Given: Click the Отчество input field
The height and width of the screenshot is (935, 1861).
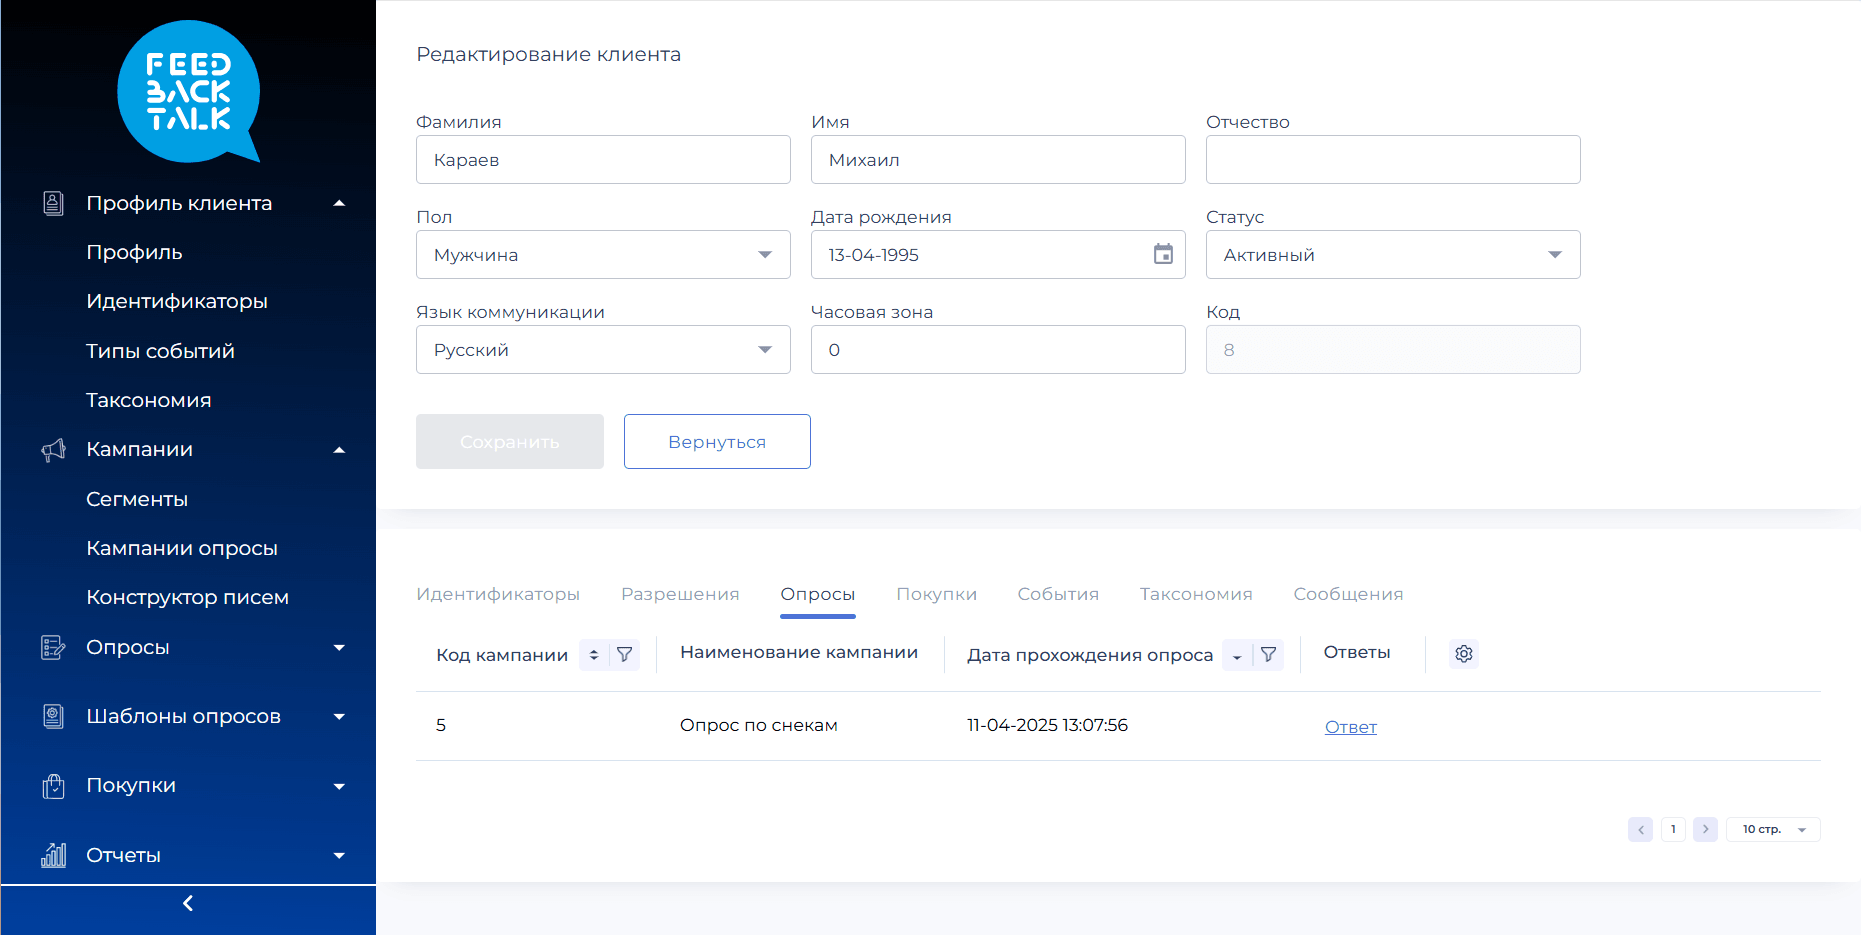Looking at the screenshot, I should click(x=1392, y=160).
